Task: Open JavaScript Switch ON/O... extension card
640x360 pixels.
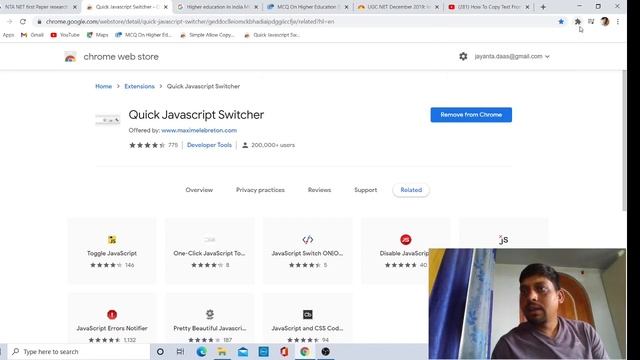Action: point(307,251)
